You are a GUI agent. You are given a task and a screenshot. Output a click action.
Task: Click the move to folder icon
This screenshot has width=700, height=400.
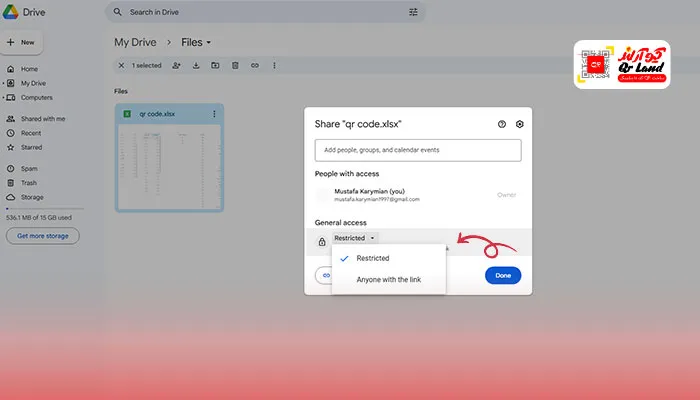coord(215,65)
